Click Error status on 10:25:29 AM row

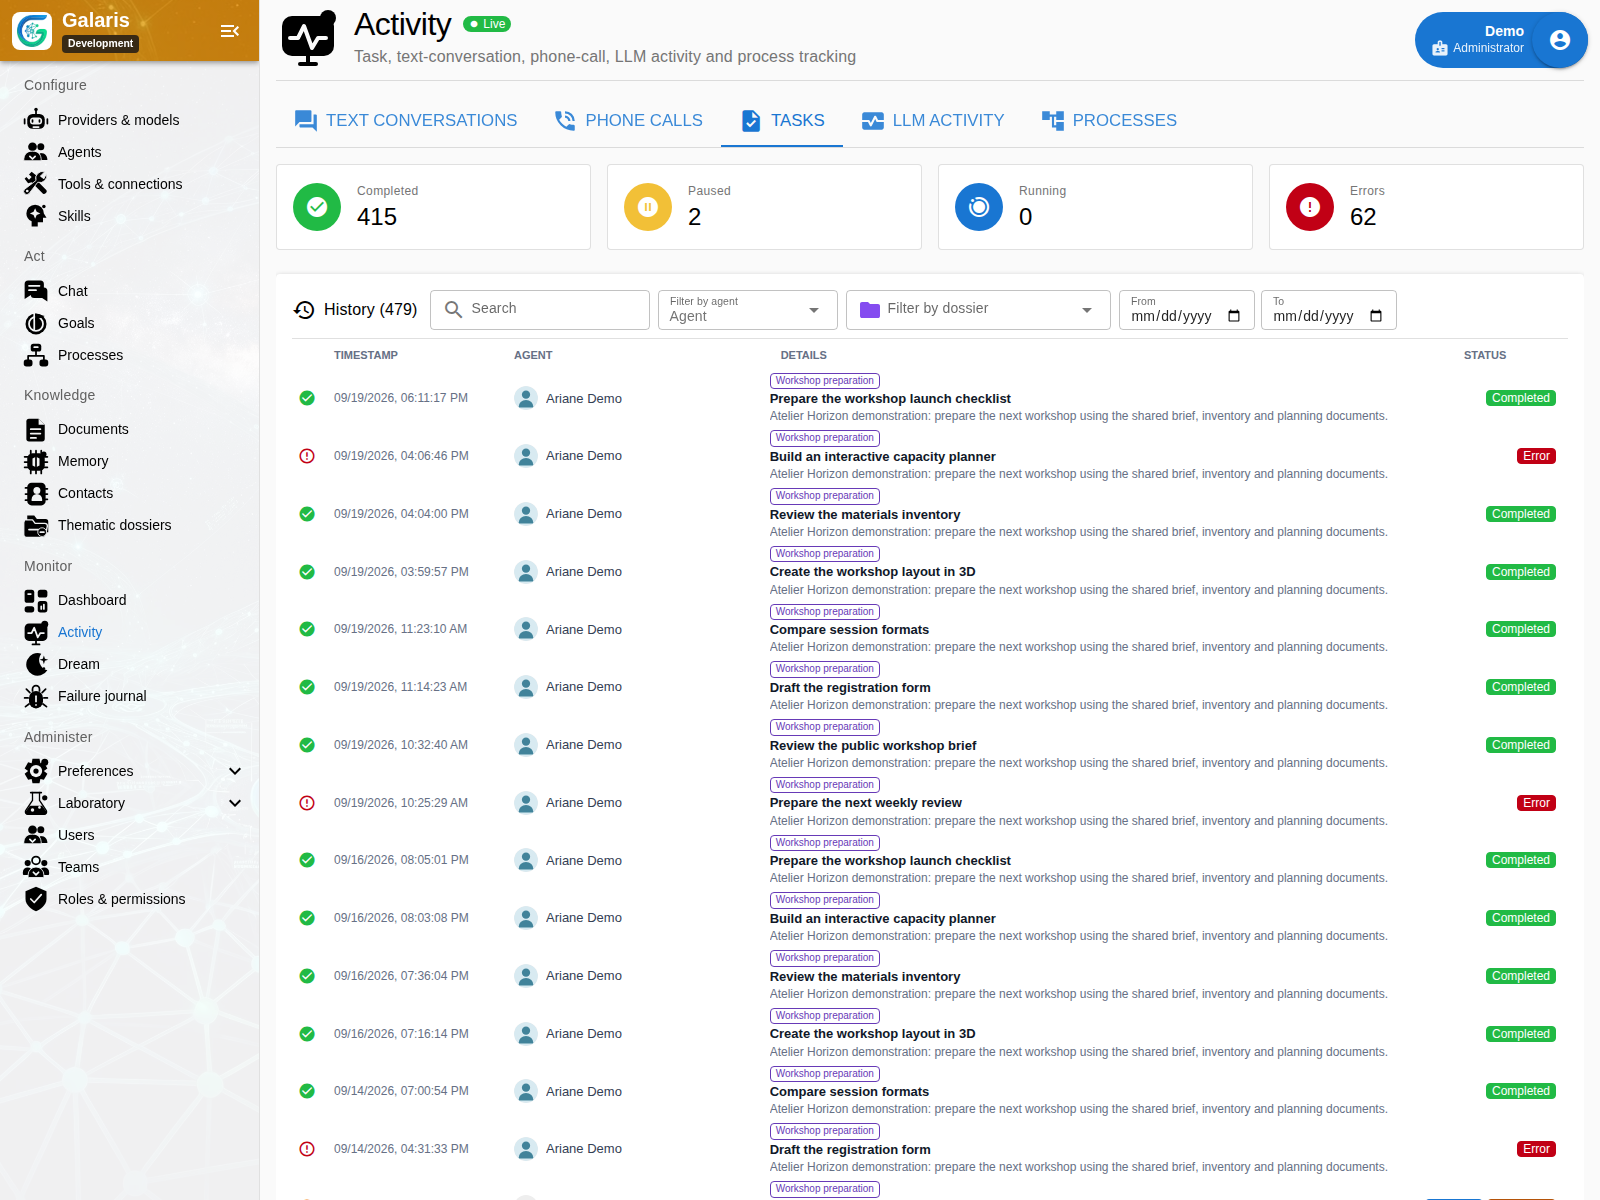[1536, 803]
